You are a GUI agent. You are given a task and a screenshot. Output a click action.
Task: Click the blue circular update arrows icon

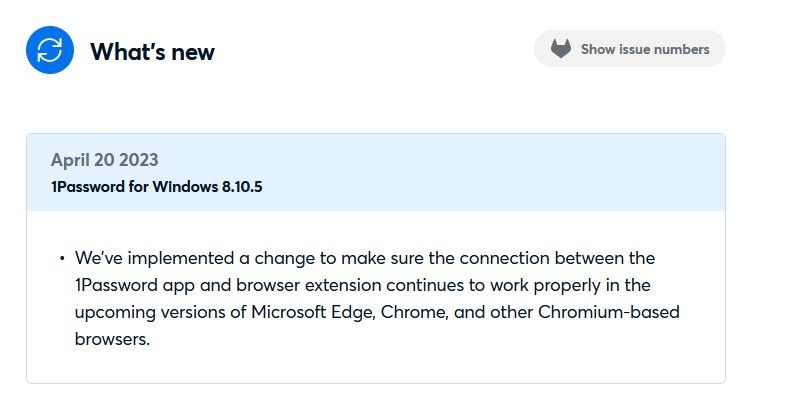click(x=51, y=50)
